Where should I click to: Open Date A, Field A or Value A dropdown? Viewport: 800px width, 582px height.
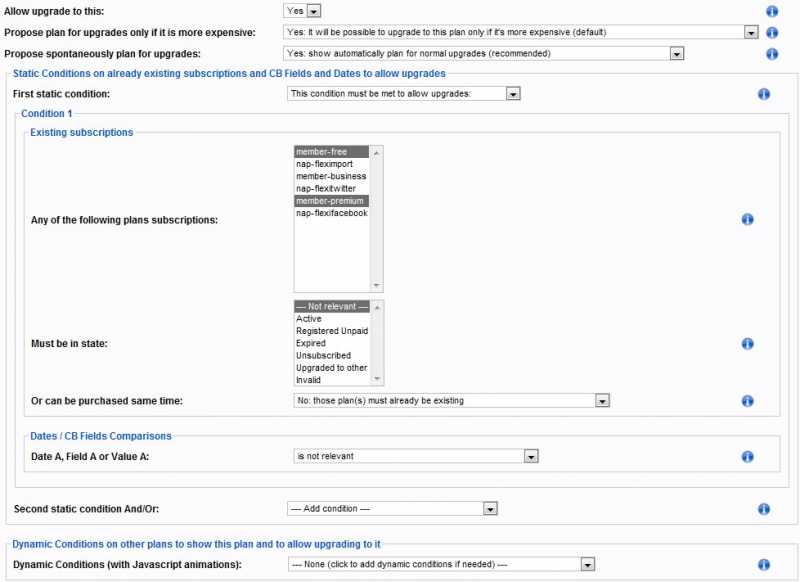416,456
